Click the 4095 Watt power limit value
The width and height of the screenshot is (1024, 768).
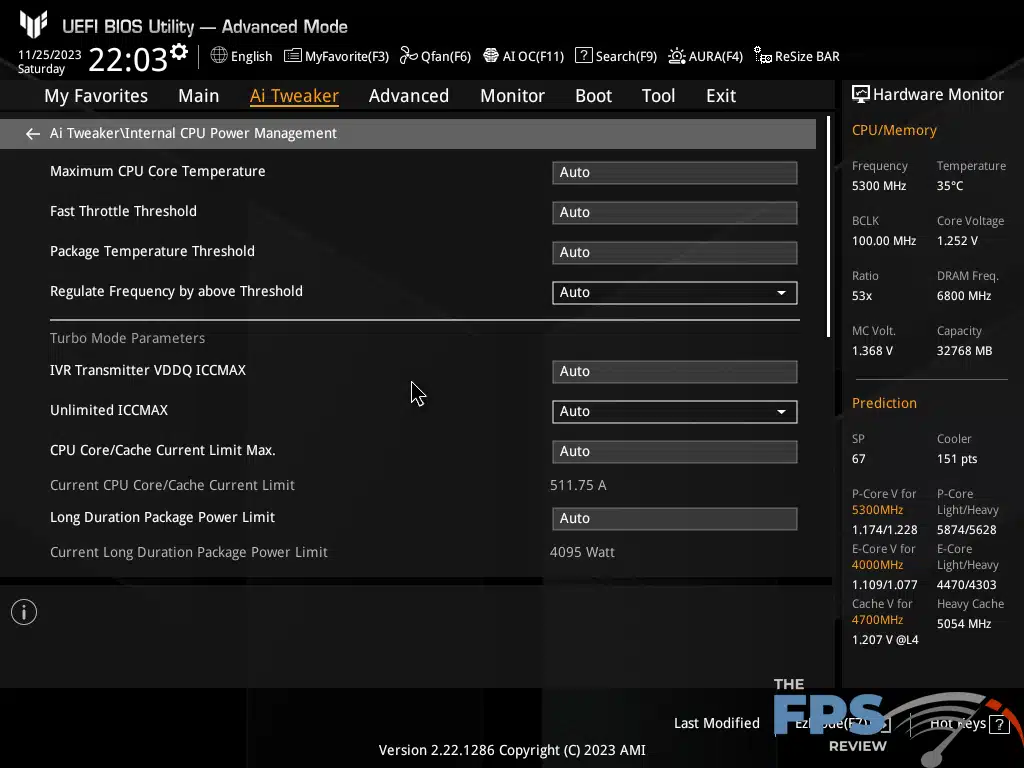(x=582, y=552)
